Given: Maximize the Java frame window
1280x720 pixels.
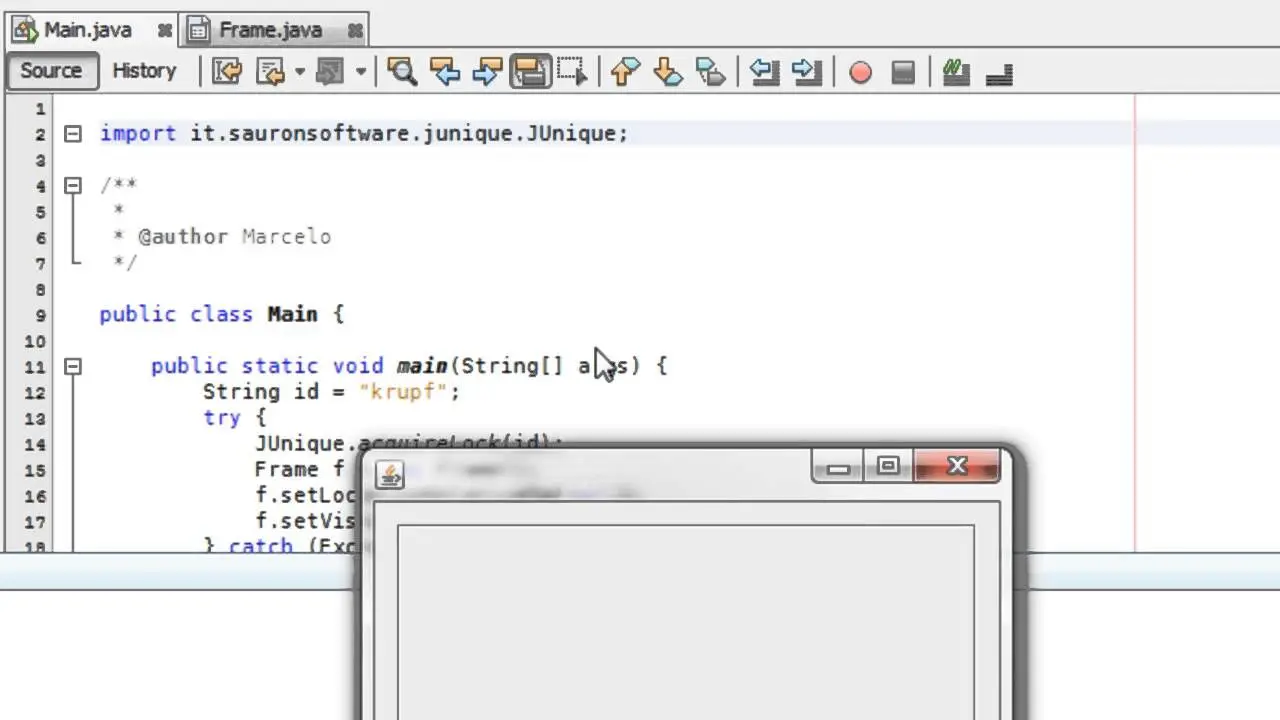Looking at the screenshot, I should tap(887, 466).
